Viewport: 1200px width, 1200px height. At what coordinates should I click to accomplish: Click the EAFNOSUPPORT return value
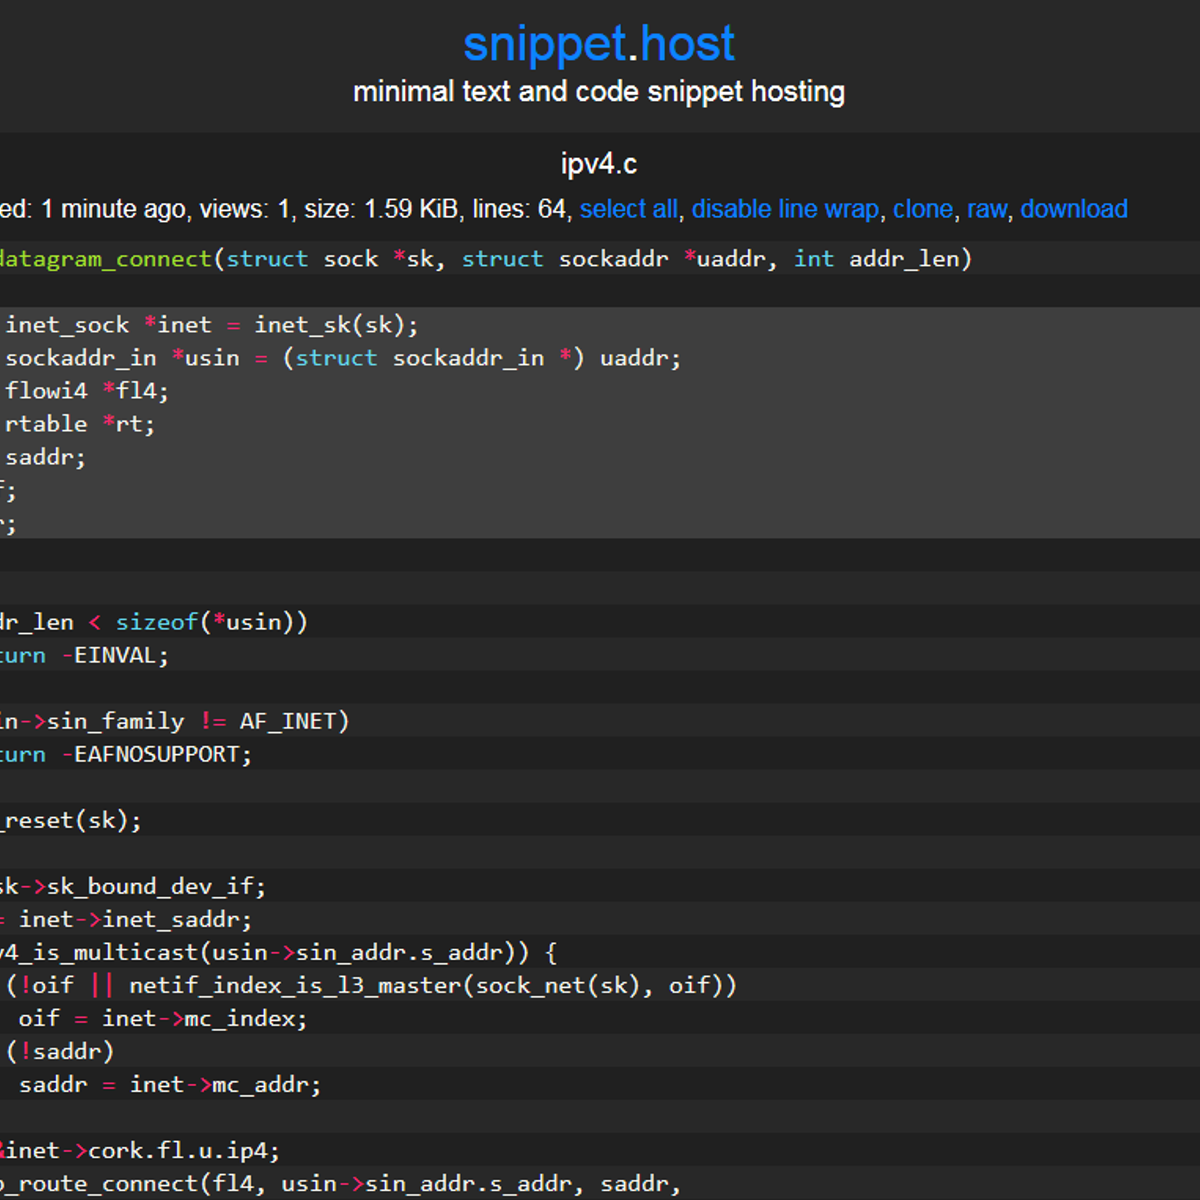[160, 754]
